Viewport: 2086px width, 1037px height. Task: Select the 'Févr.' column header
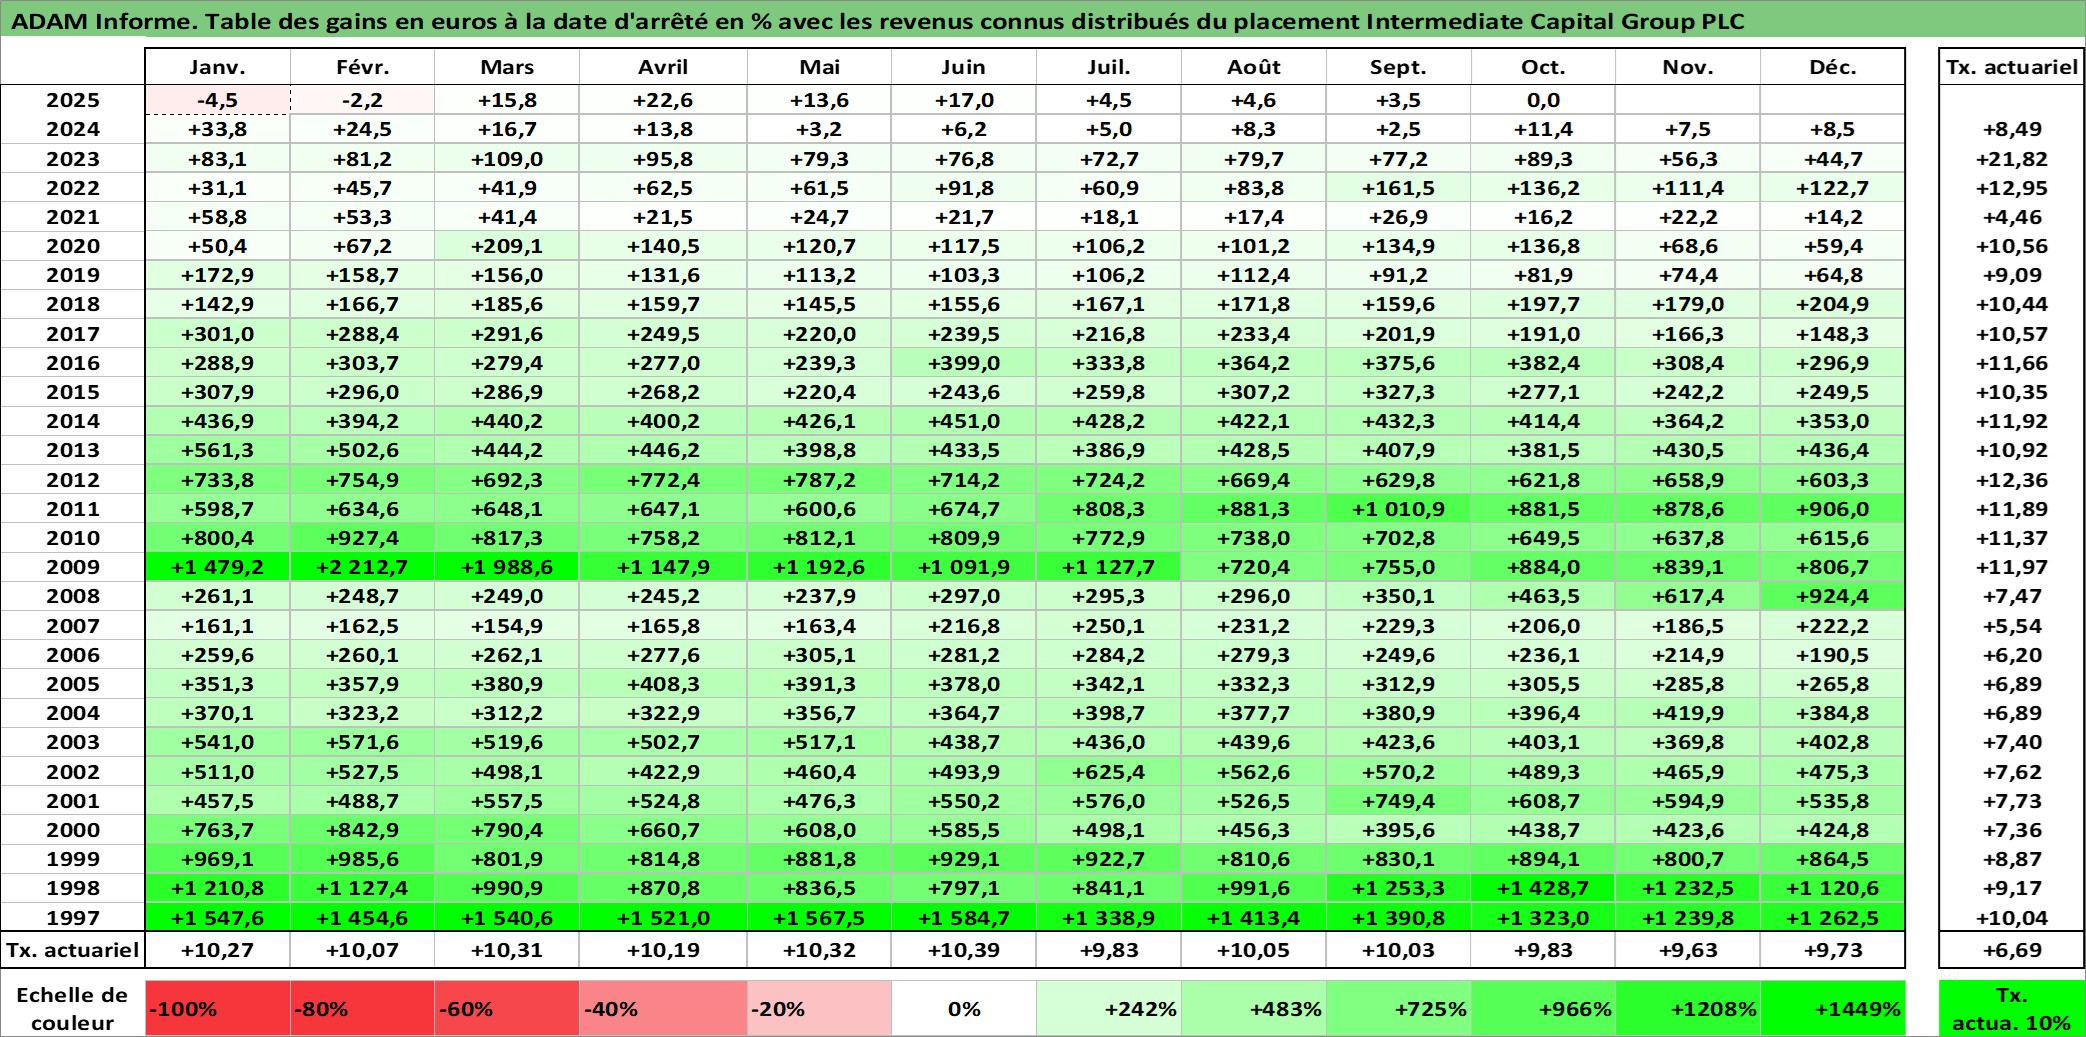tap(362, 67)
